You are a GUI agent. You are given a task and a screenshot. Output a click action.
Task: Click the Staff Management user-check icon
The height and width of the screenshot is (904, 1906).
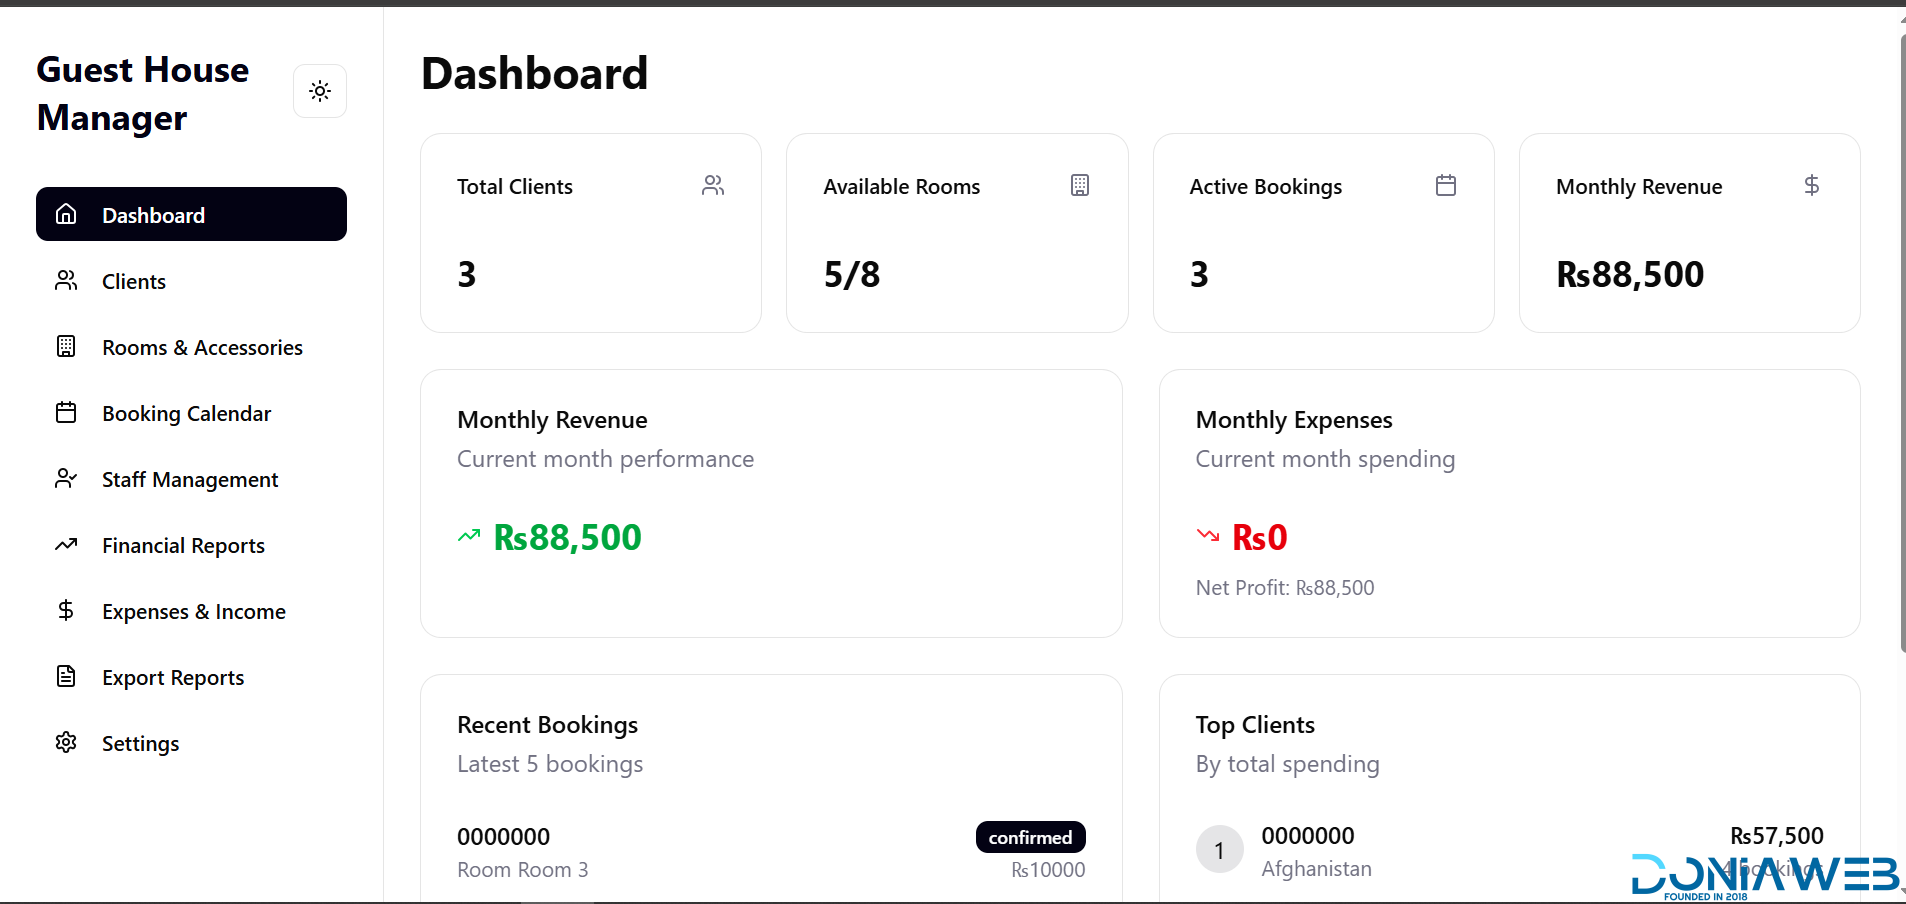click(x=66, y=479)
